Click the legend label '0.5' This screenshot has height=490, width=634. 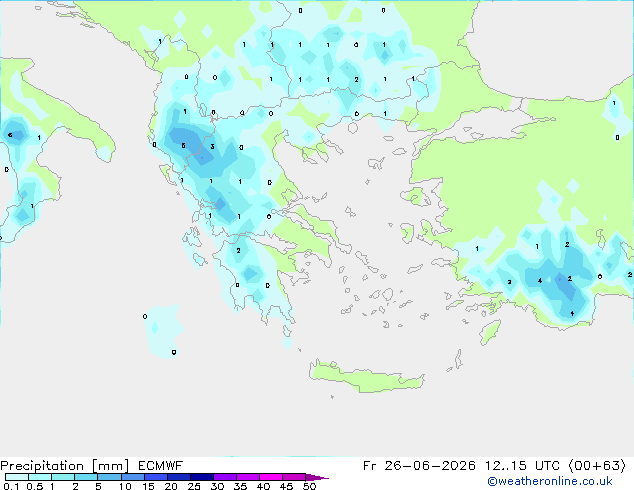tap(34, 486)
